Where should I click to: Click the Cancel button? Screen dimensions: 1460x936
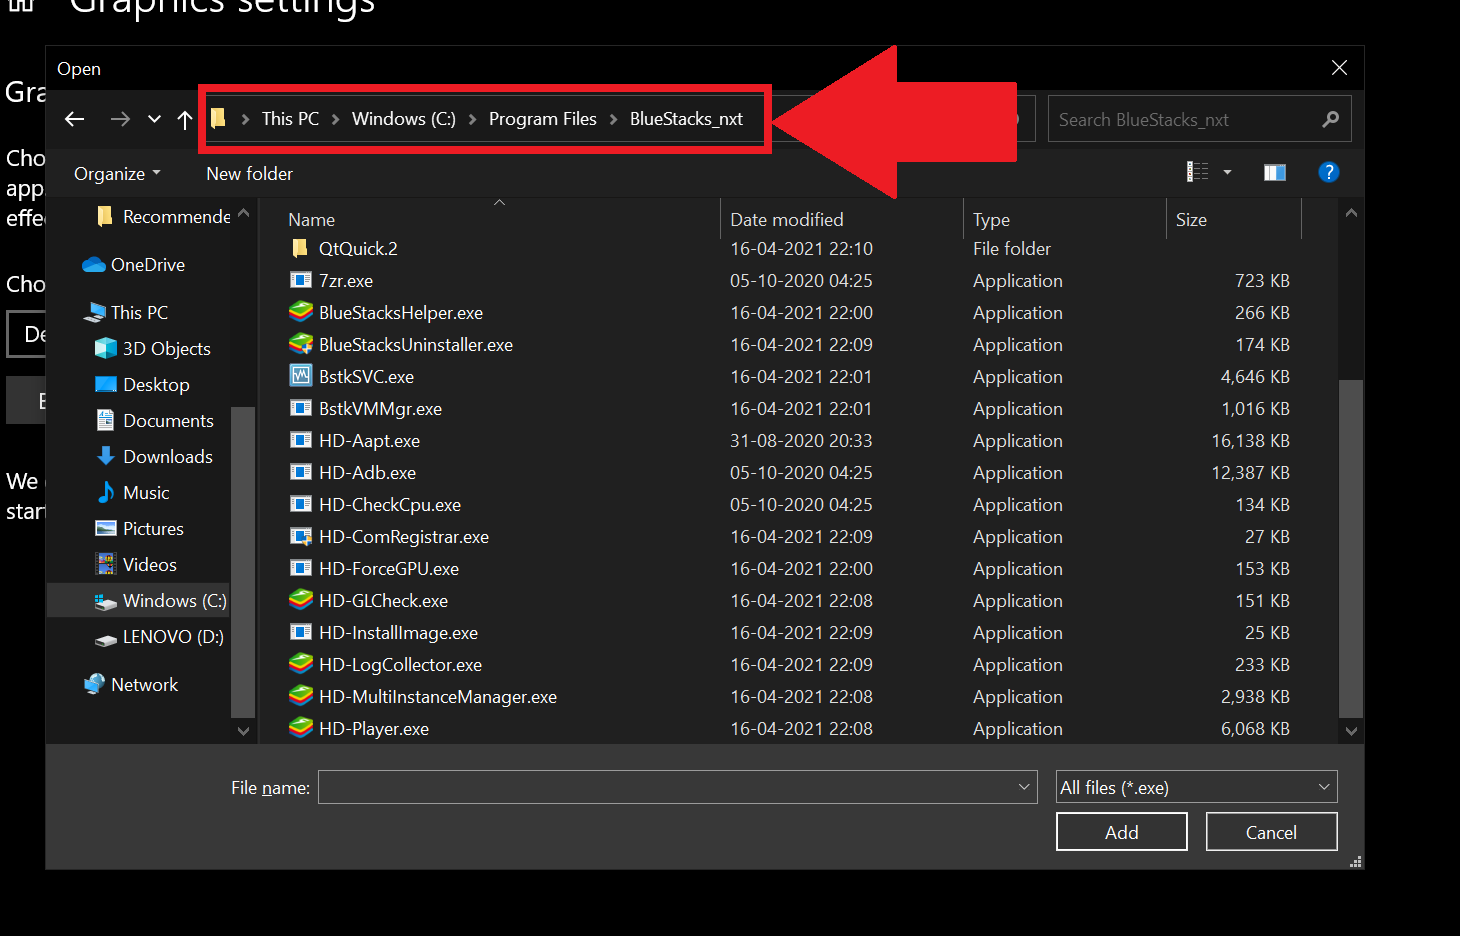[1271, 832]
